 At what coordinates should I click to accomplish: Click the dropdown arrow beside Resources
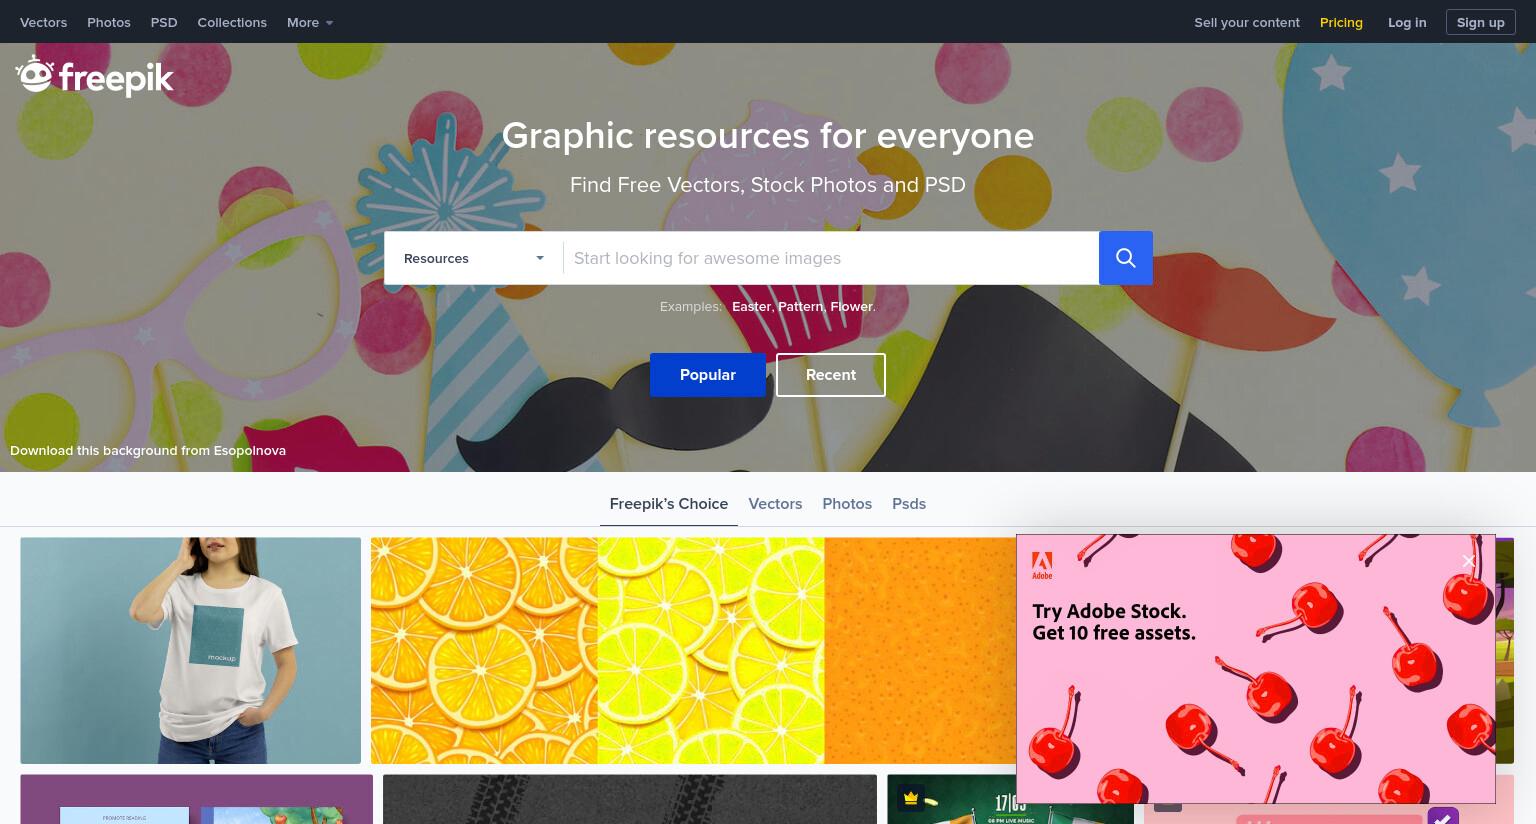tap(540, 258)
